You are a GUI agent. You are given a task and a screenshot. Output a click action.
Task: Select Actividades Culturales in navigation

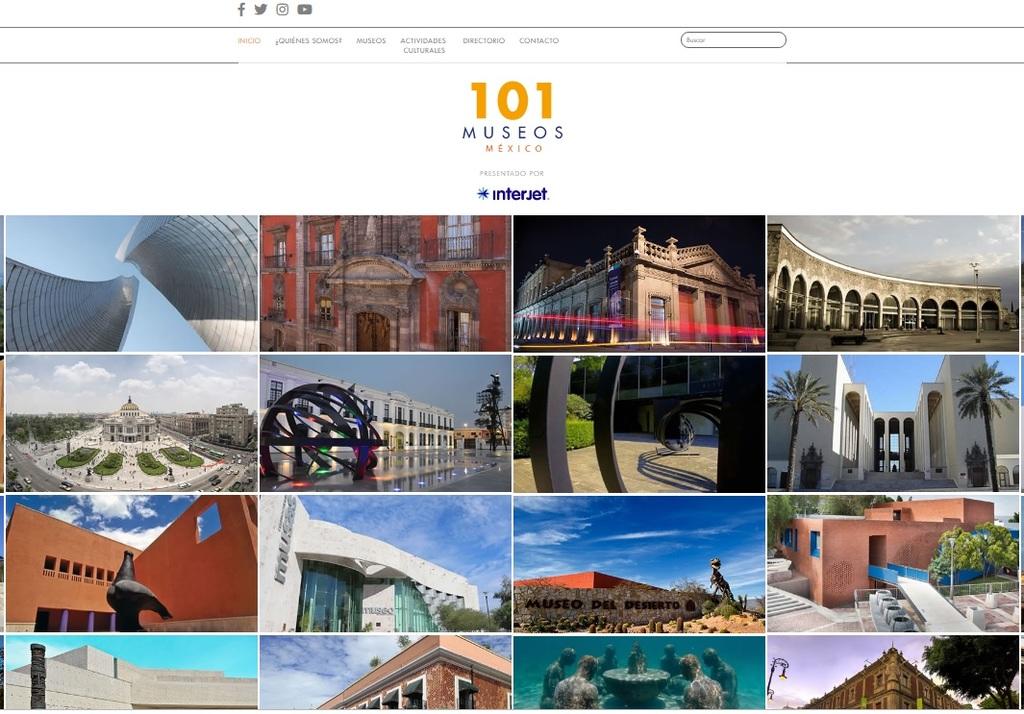pyautogui.click(x=424, y=45)
